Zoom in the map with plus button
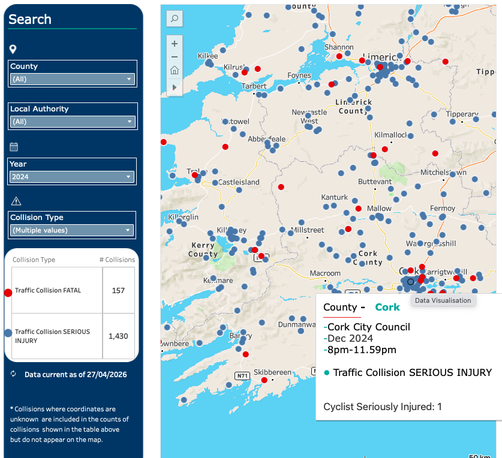Viewport: 502px width, 458px height. click(174, 44)
